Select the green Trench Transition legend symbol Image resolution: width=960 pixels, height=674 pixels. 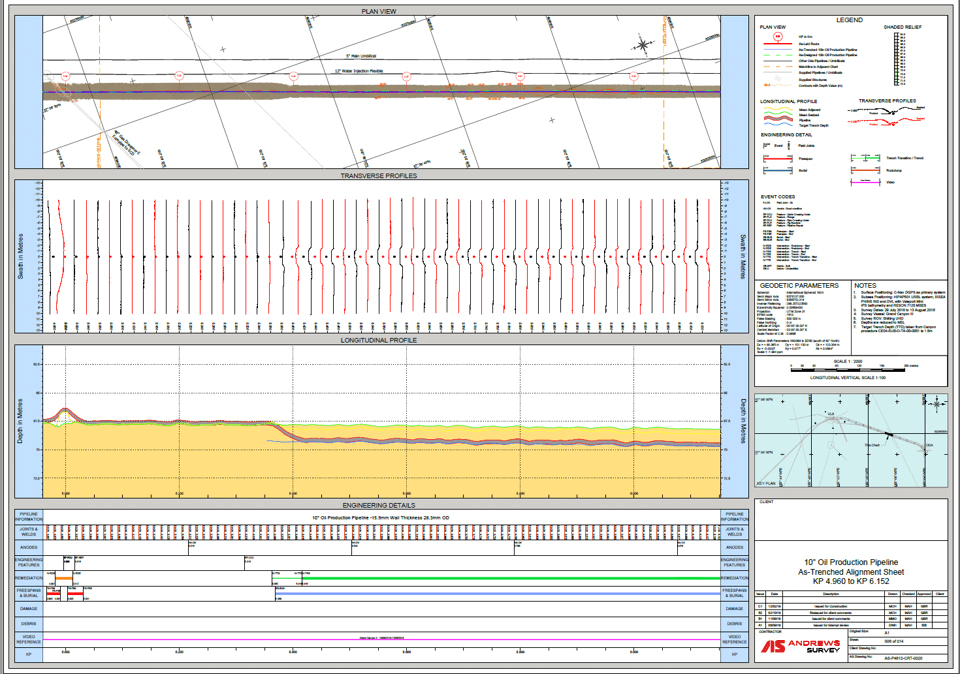click(x=865, y=158)
